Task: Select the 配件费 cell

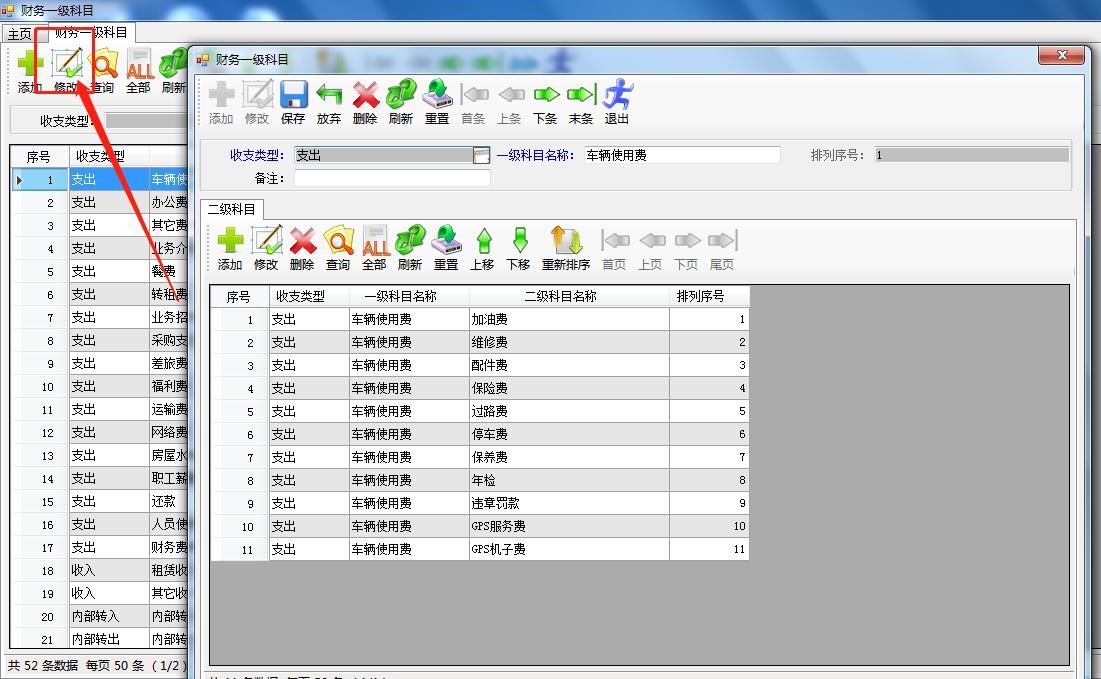Action: [x=569, y=365]
